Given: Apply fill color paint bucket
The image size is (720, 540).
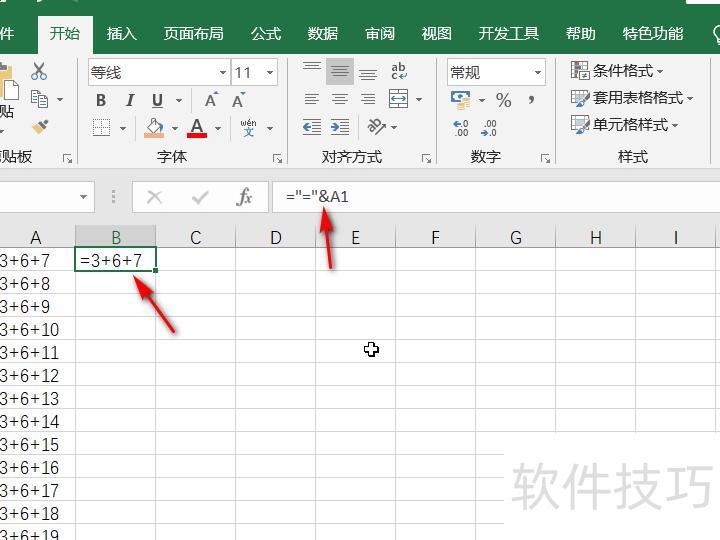Looking at the screenshot, I should click(x=154, y=127).
